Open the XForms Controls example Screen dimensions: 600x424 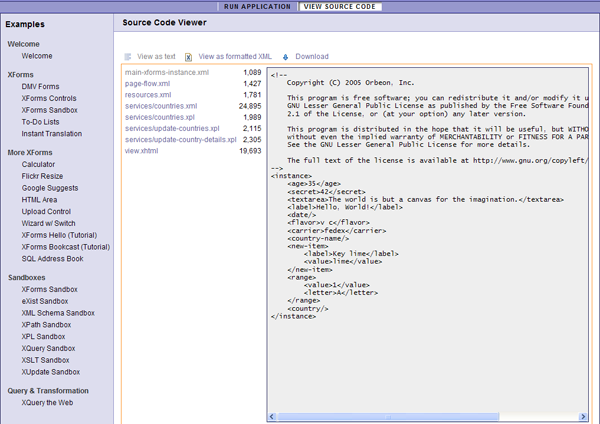pyautogui.click(x=49, y=98)
